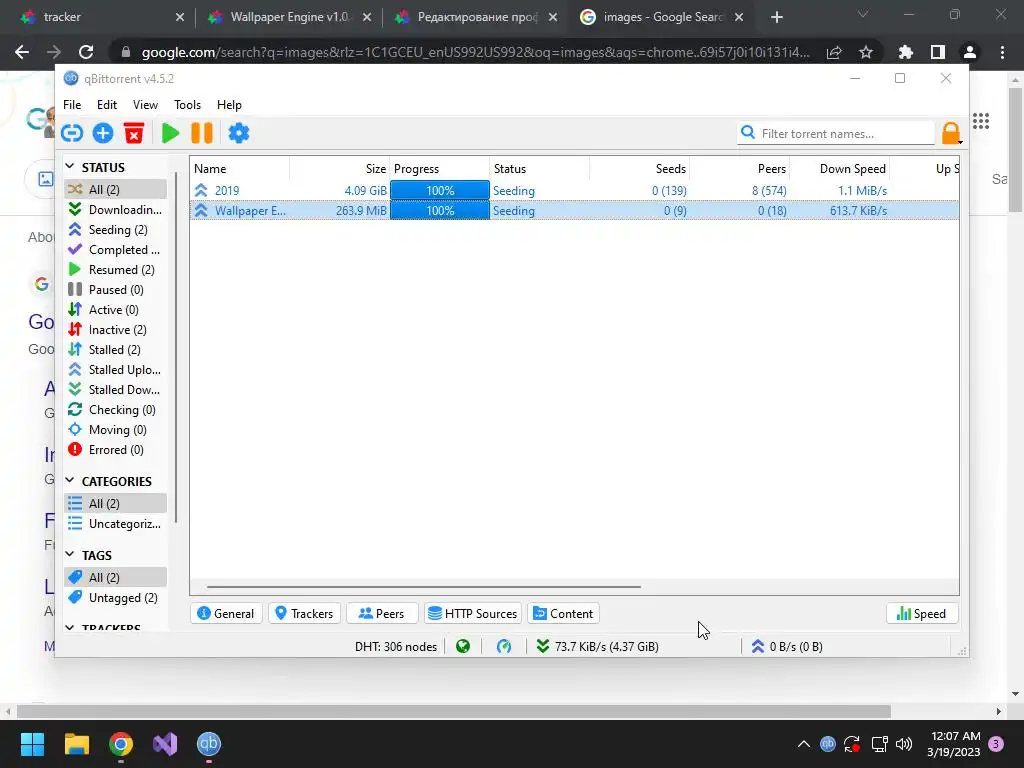Select the Stalled (2) status filter
The width and height of the screenshot is (1024, 768).
point(115,350)
